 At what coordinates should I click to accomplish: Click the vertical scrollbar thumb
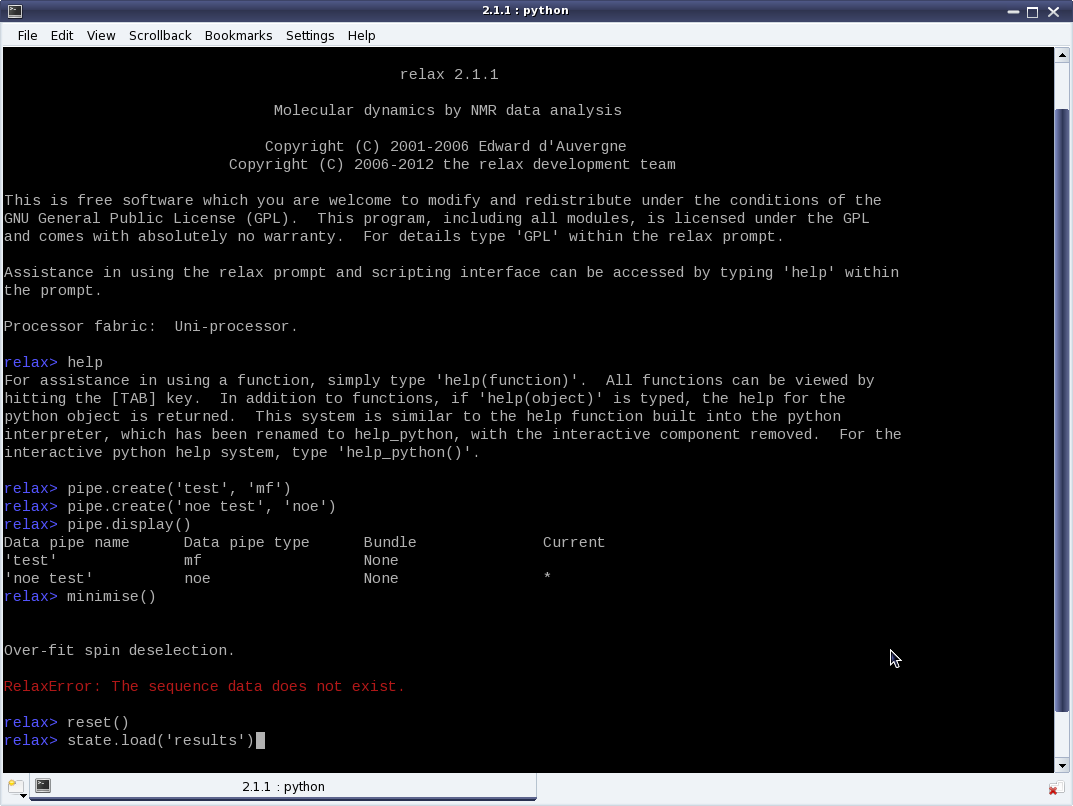coord(1062,400)
